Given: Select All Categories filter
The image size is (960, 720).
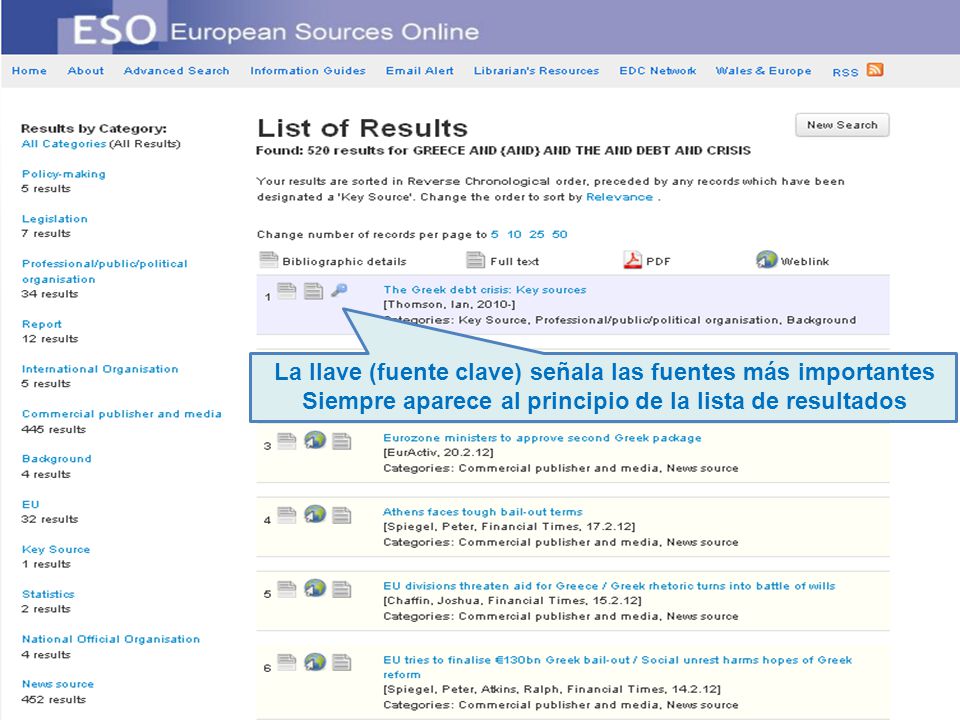Looking at the screenshot, I should pyautogui.click(x=64, y=144).
